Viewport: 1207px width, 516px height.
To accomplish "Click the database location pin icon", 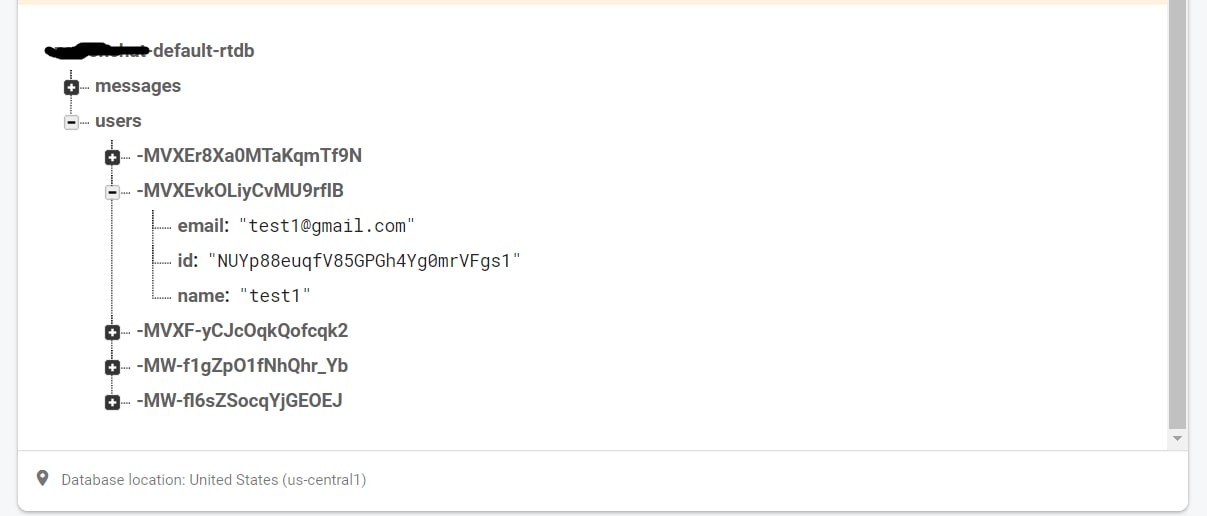I will point(42,479).
